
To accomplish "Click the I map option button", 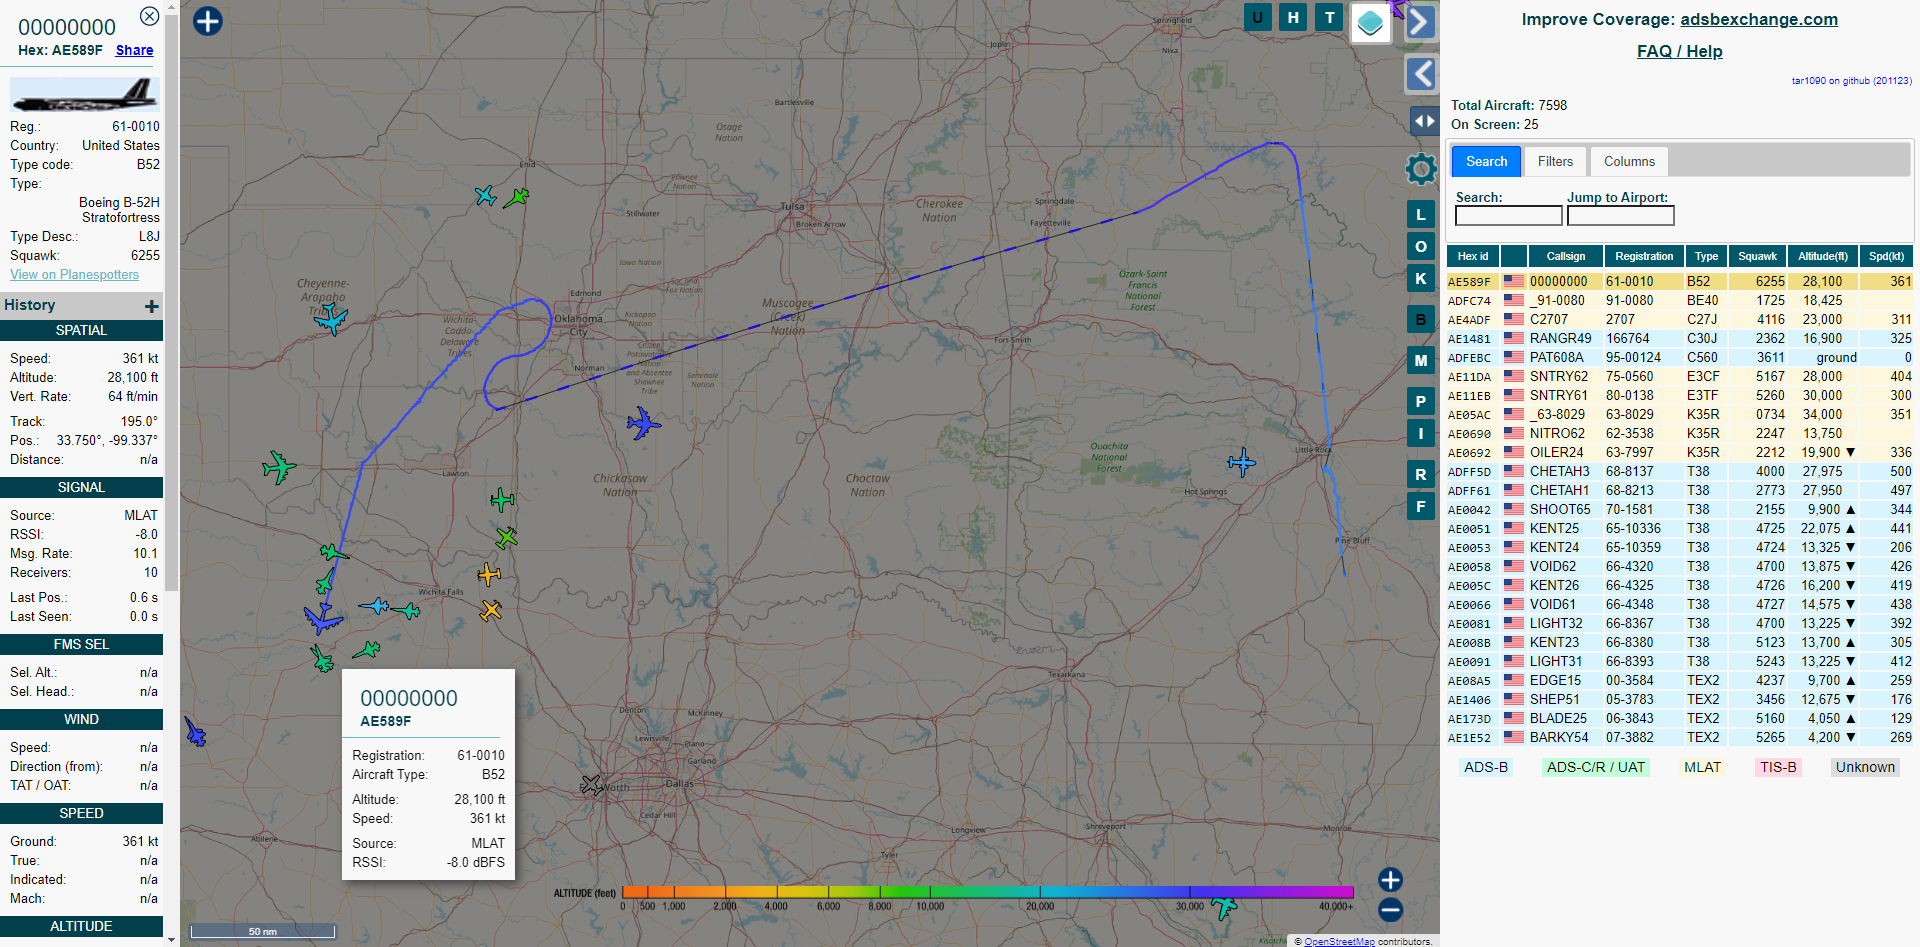I will [x=1421, y=434].
